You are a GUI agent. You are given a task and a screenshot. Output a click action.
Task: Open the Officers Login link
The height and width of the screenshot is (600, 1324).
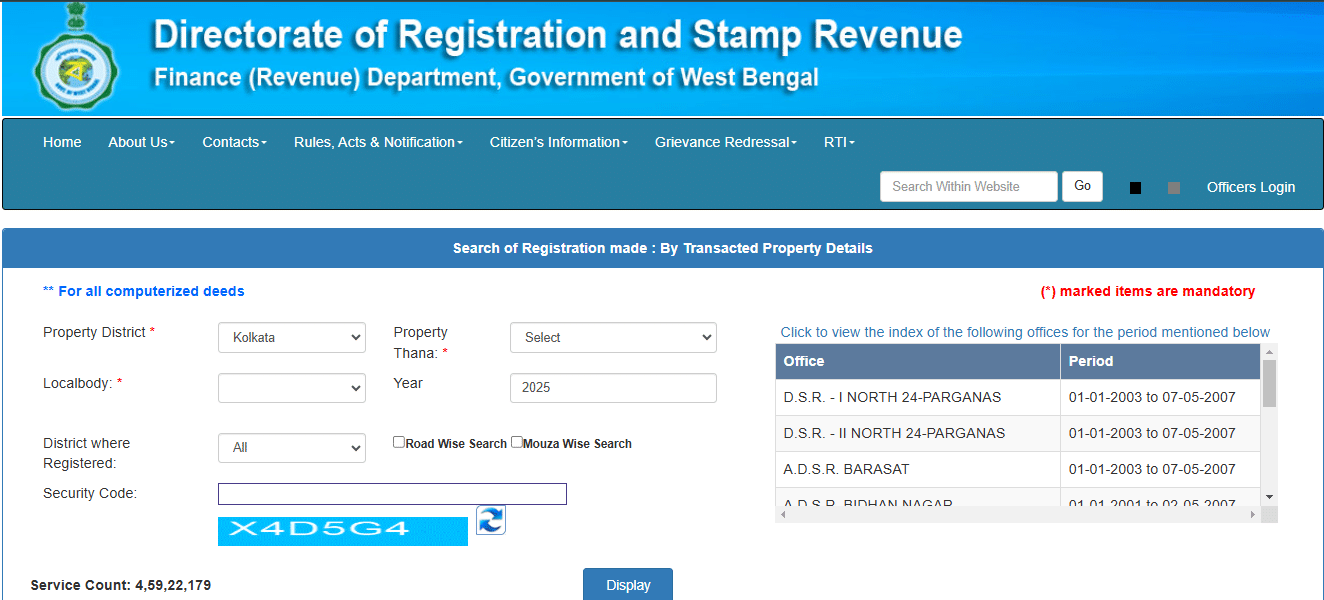click(x=1250, y=187)
